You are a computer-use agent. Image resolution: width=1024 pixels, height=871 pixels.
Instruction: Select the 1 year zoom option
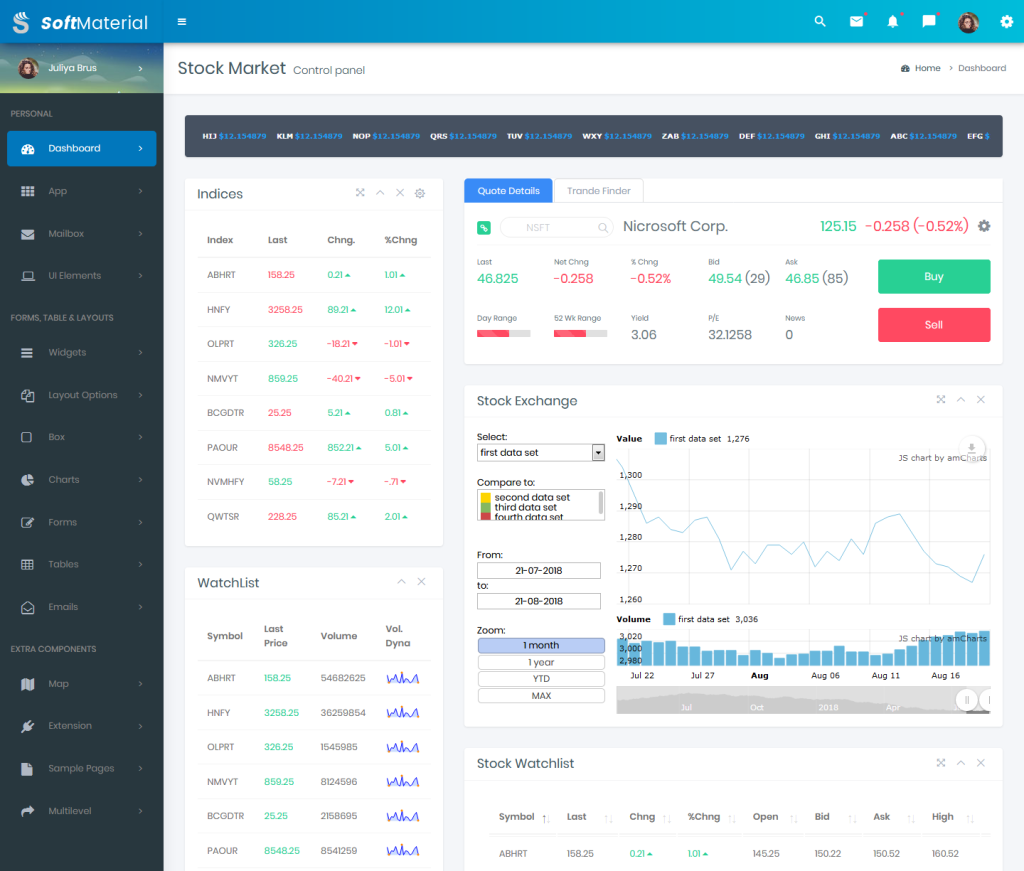540,662
